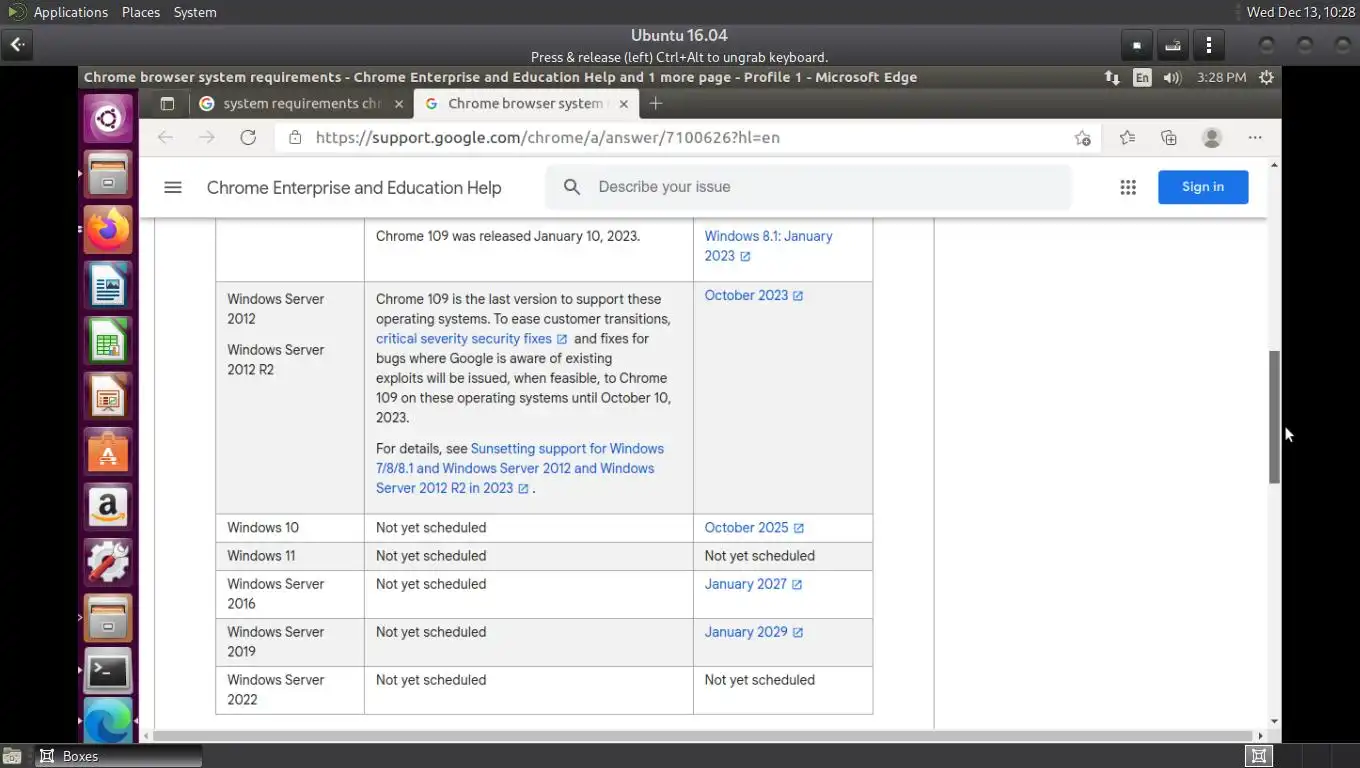
Task: Open the Edge Collections panel
Action: pos(1169,138)
